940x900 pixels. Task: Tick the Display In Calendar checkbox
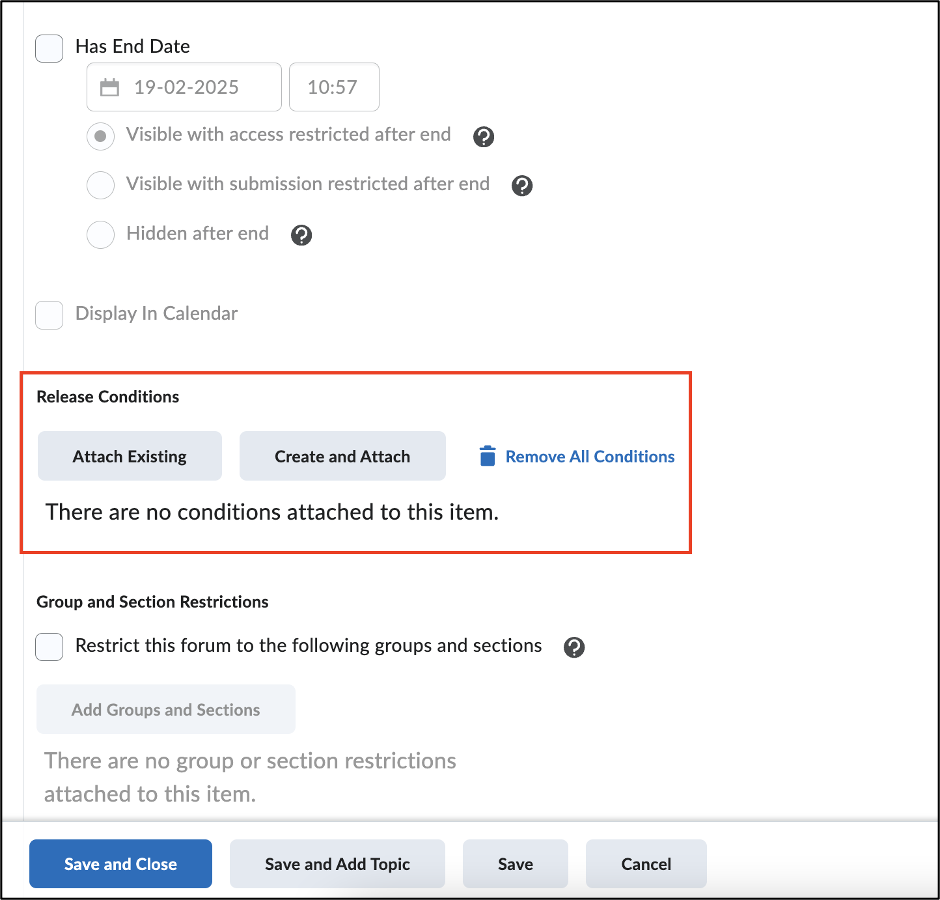point(49,315)
